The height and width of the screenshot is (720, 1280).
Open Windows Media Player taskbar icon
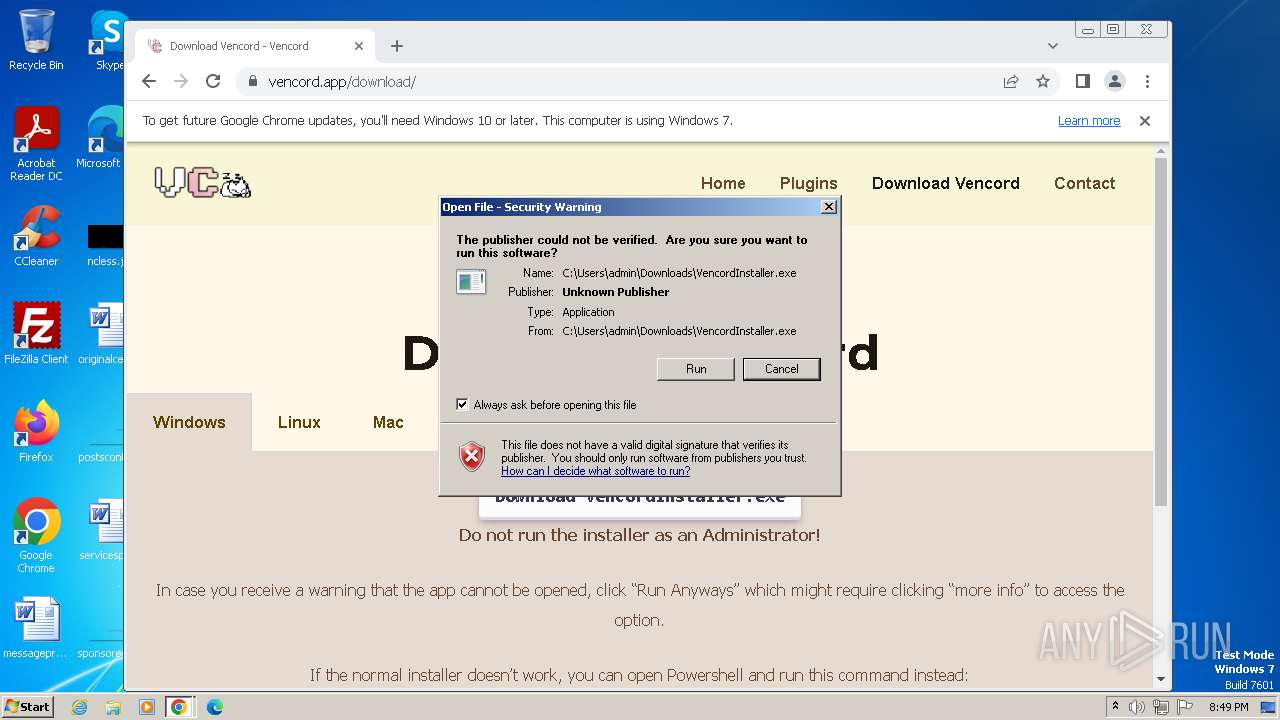tap(146, 707)
